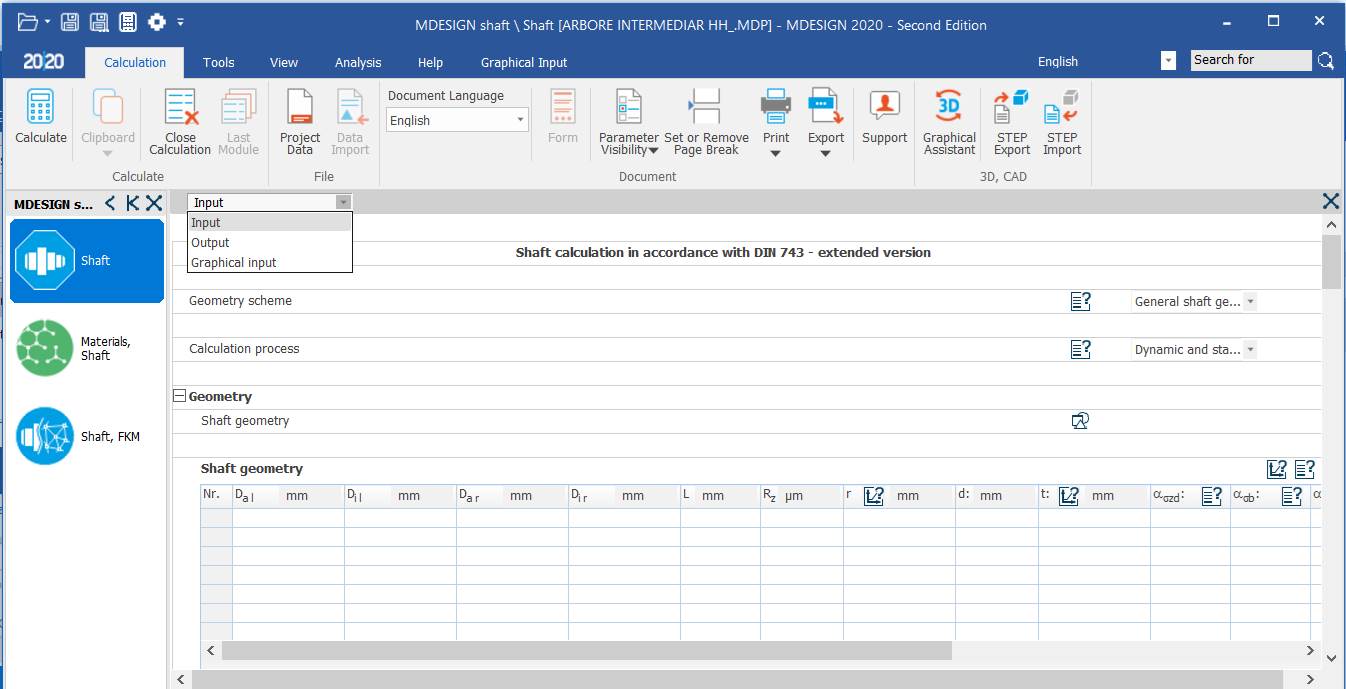Image resolution: width=1346 pixels, height=689 pixels.
Task: Click the Save As icon beside Save
Action: tap(98, 22)
